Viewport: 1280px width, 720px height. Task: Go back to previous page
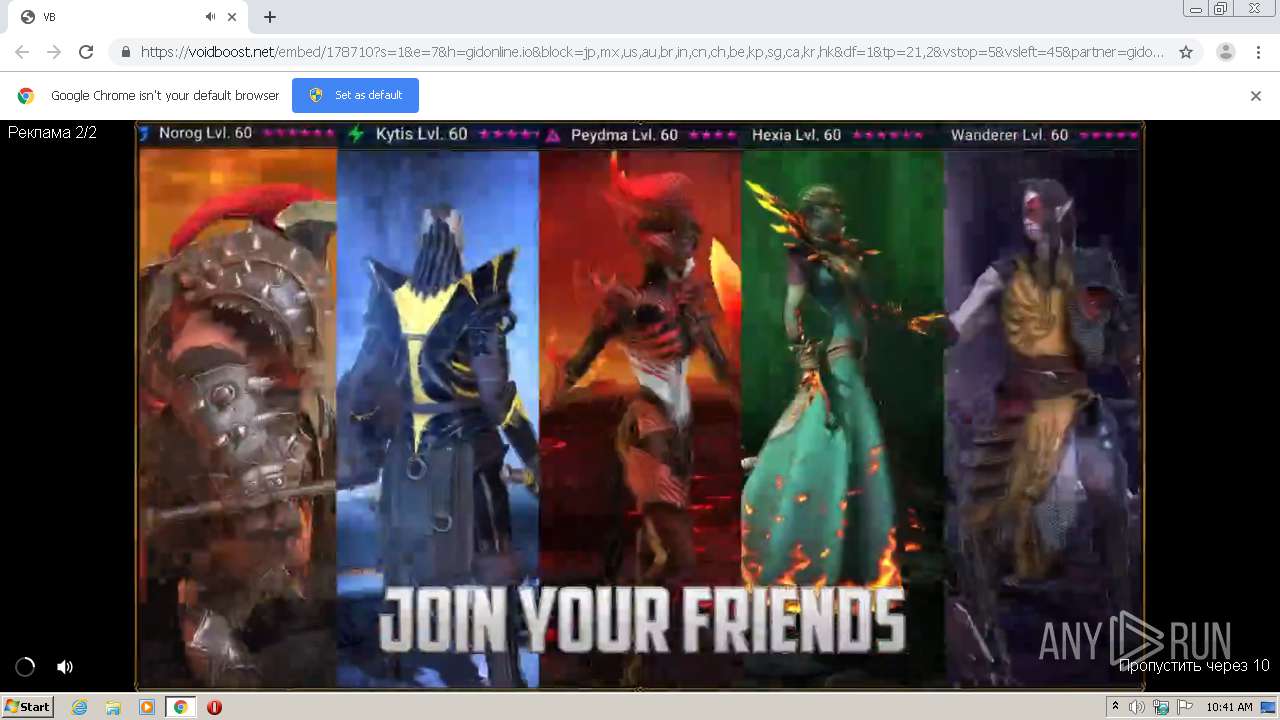pyautogui.click(x=22, y=52)
